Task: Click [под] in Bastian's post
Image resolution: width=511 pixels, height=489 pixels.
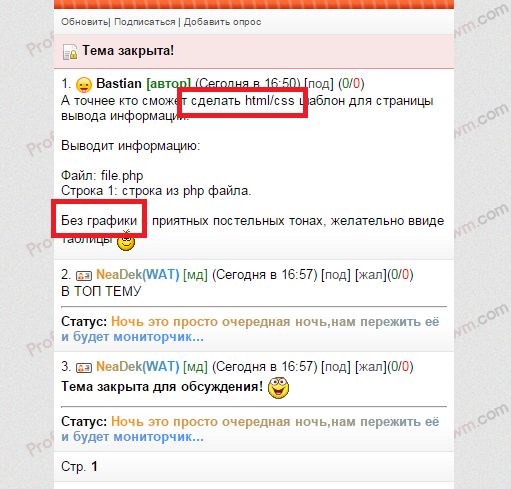Action: pyautogui.click(x=319, y=84)
